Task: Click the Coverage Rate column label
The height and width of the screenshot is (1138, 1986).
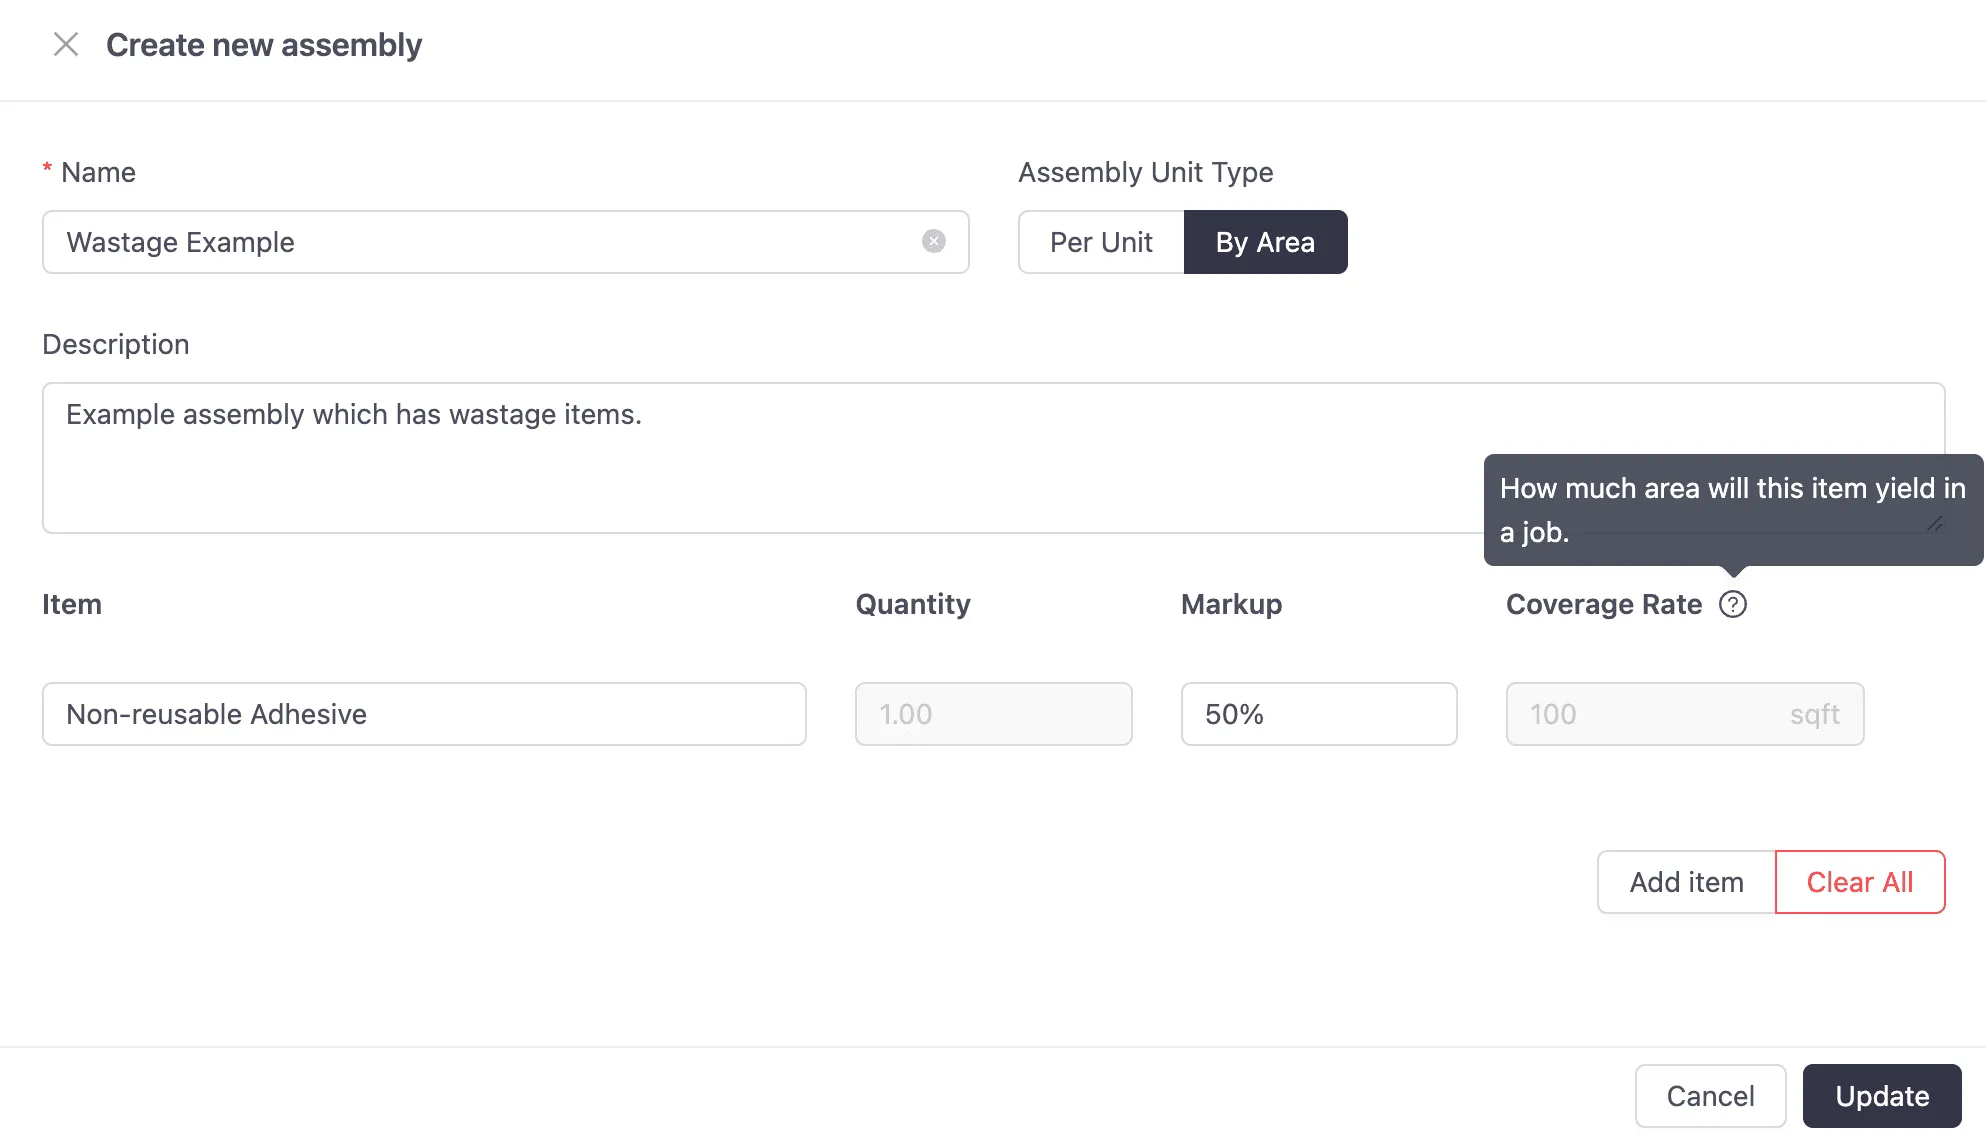Action: click(x=1603, y=604)
